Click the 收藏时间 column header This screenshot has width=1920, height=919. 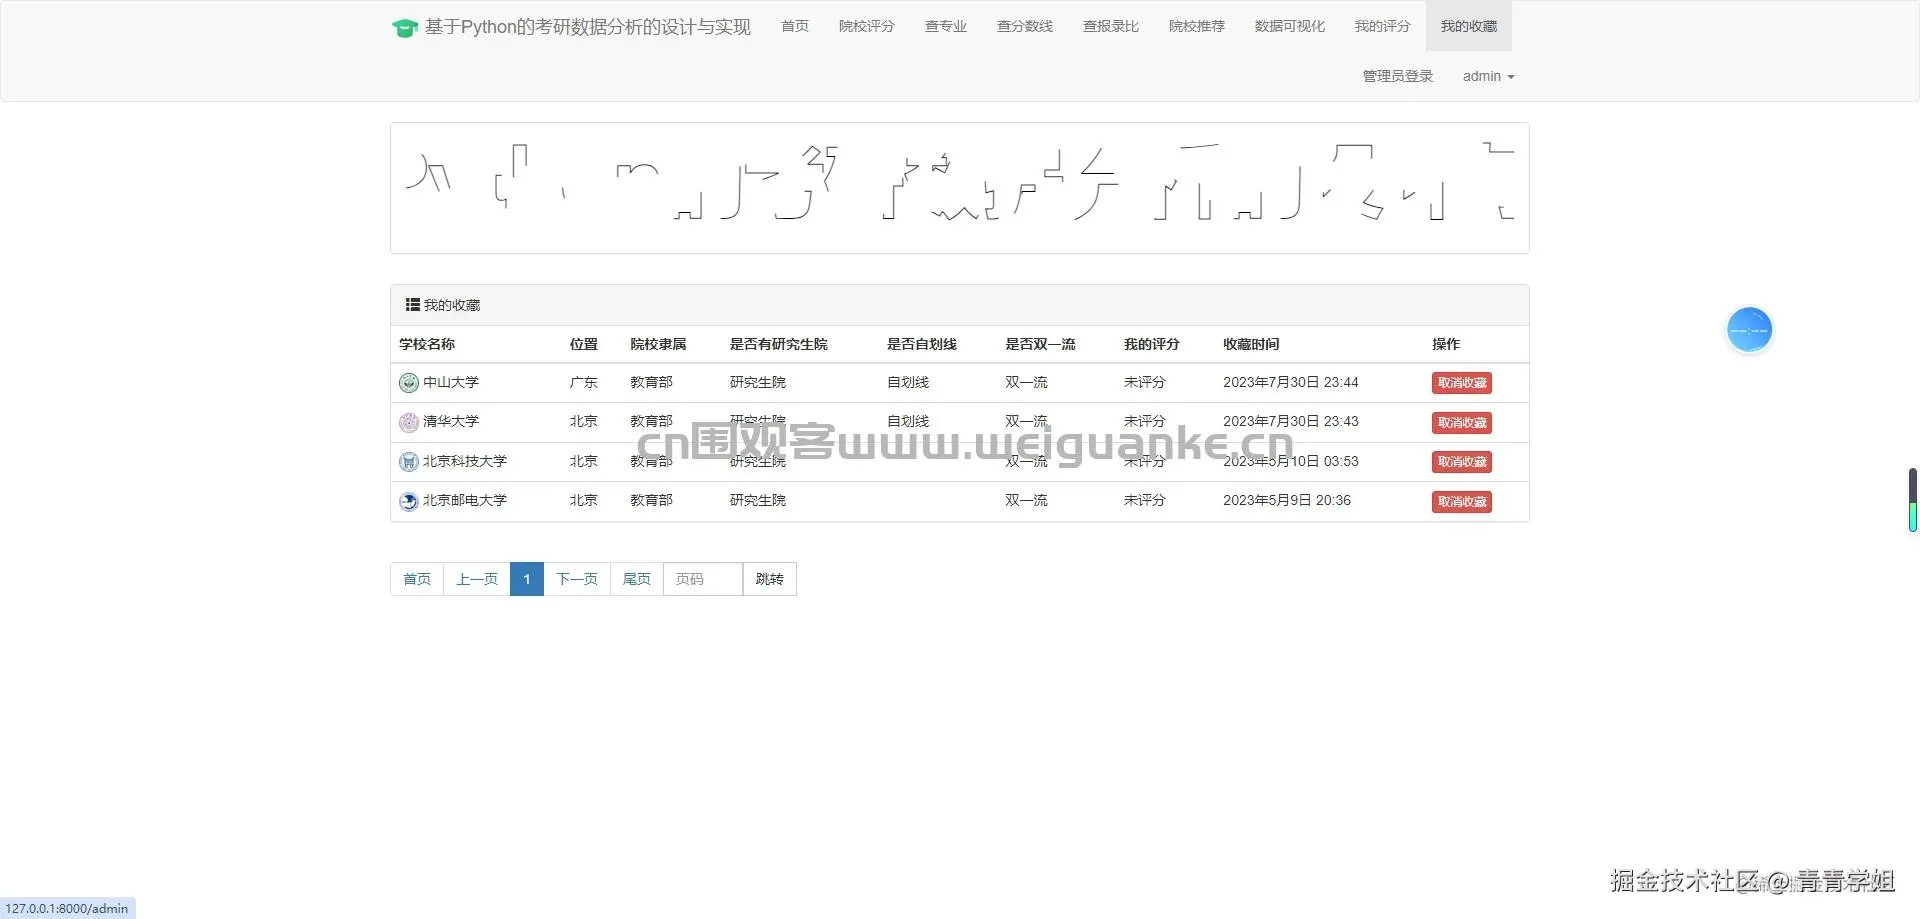pos(1251,344)
